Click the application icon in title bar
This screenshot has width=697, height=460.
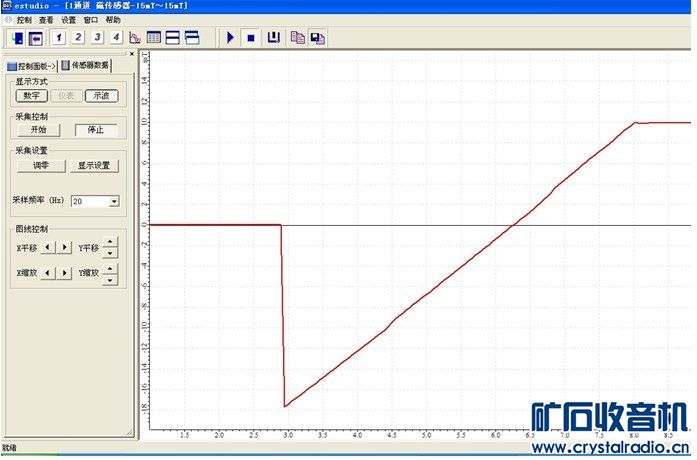(x=6, y=5)
